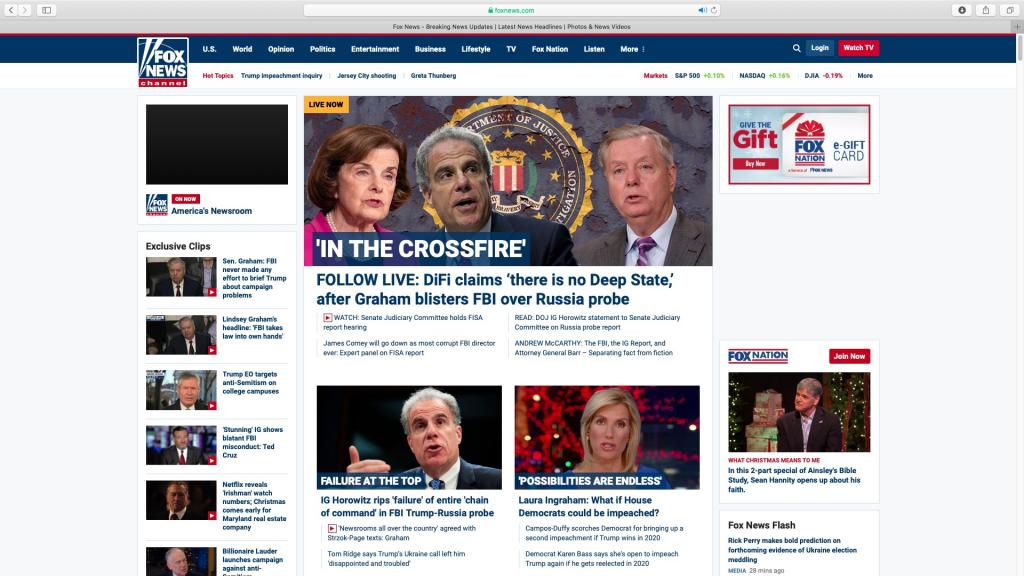Viewport: 1024px width, 576px height.
Task: Mute the tab audio speaker icon
Action: [702, 10]
